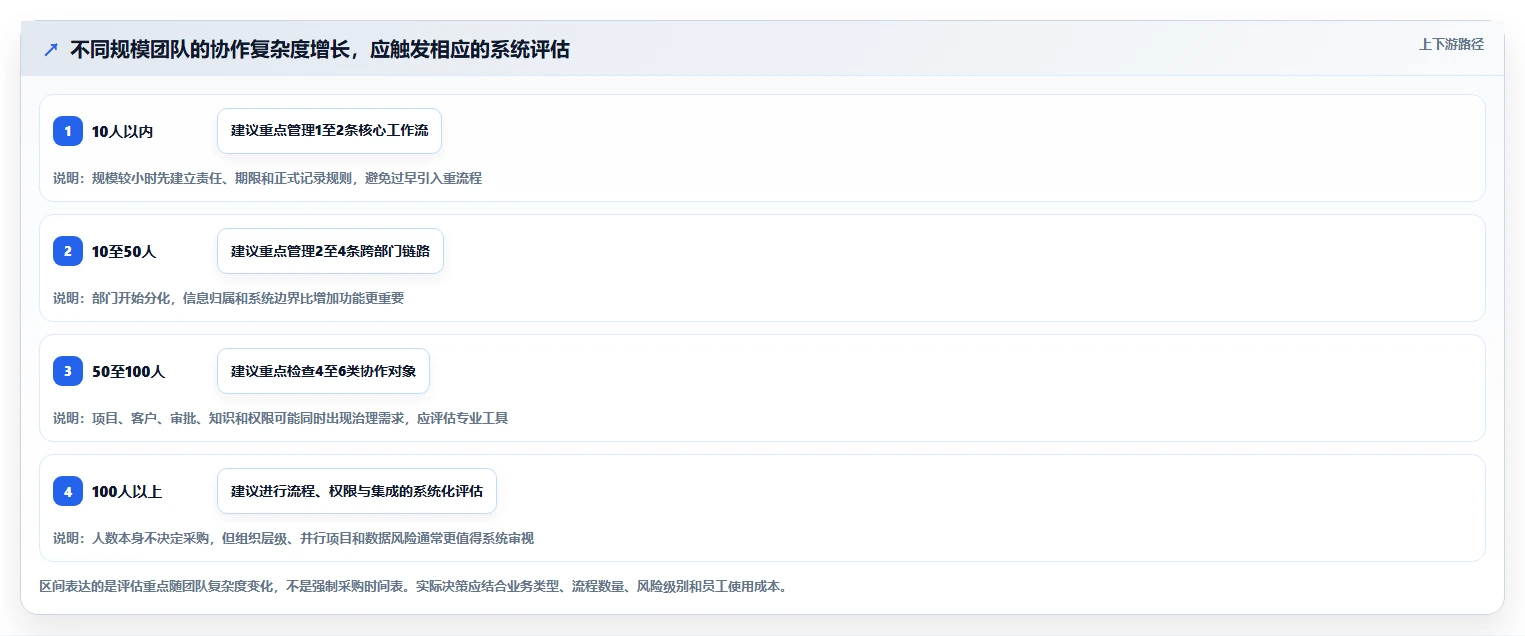Click the 10人以内 label
The image size is (1525, 636).
(x=122, y=131)
